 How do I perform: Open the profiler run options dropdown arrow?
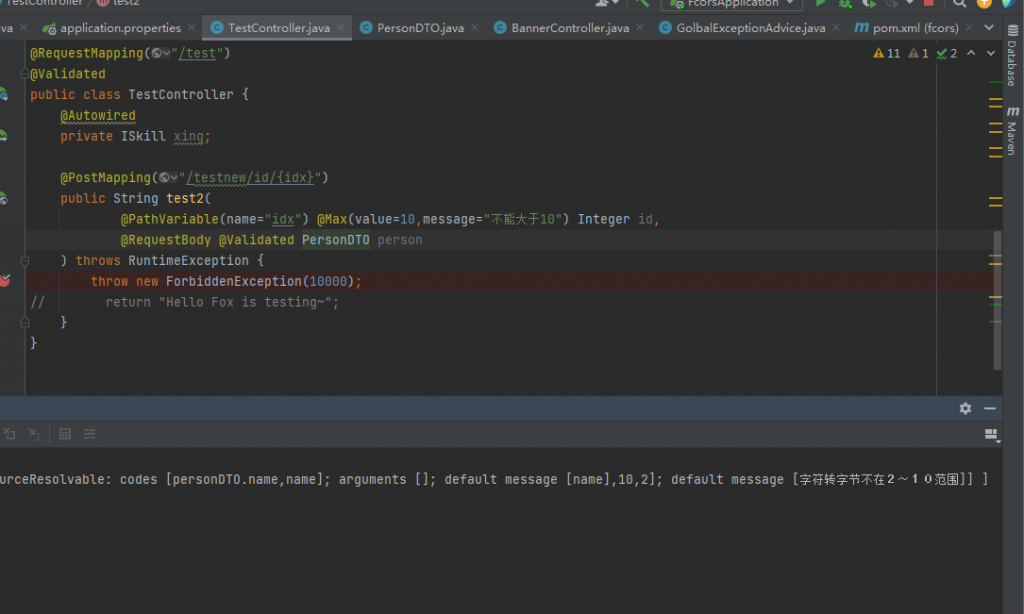tap(910, 3)
